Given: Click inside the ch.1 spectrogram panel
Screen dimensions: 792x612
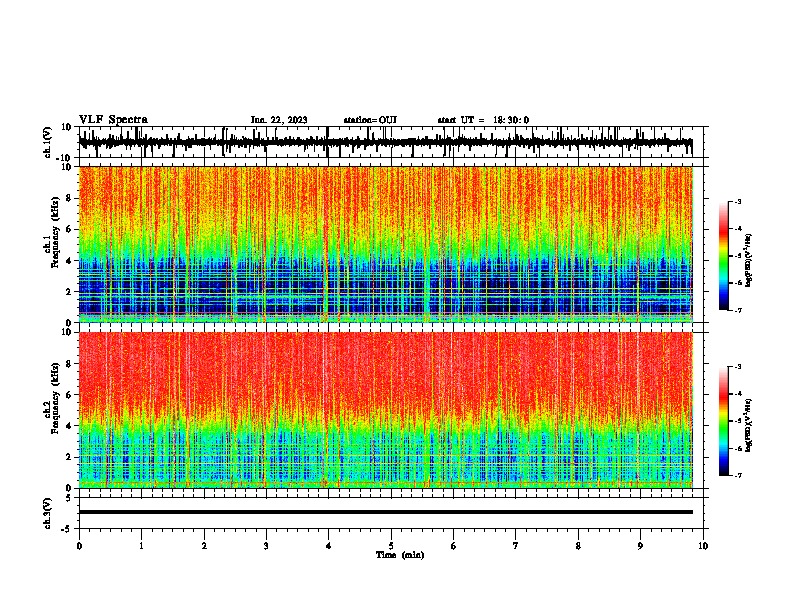Looking at the screenshot, I should tap(385, 244).
